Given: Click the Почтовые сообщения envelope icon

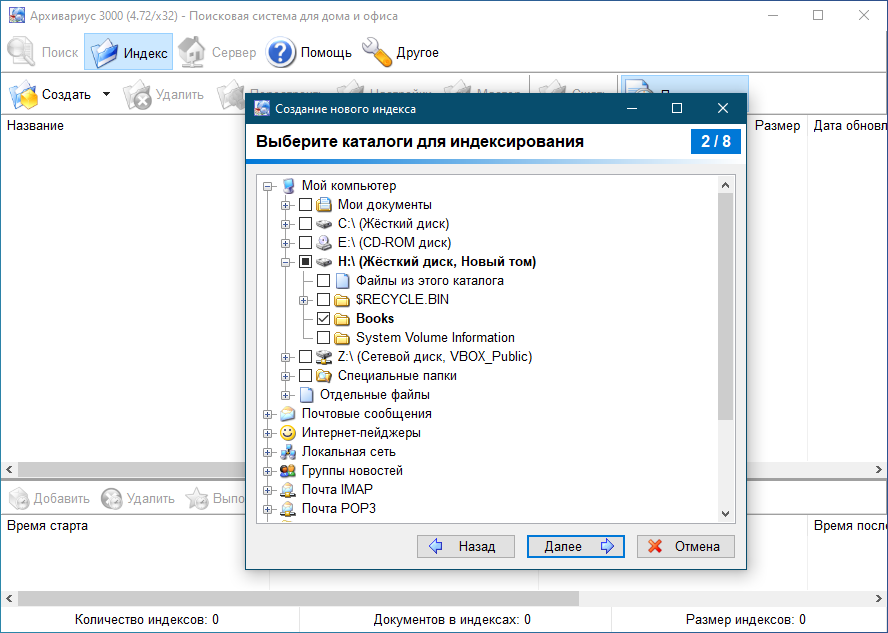Looking at the screenshot, I should point(288,414).
